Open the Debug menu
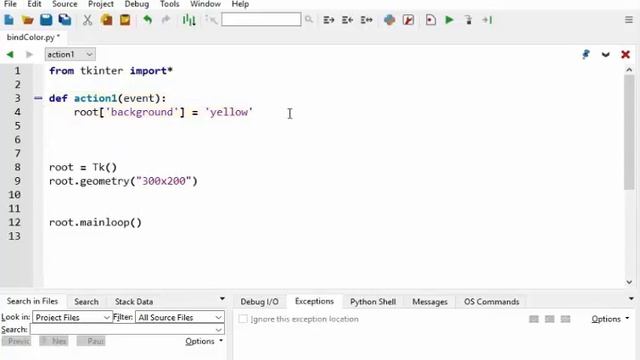 point(136,4)
